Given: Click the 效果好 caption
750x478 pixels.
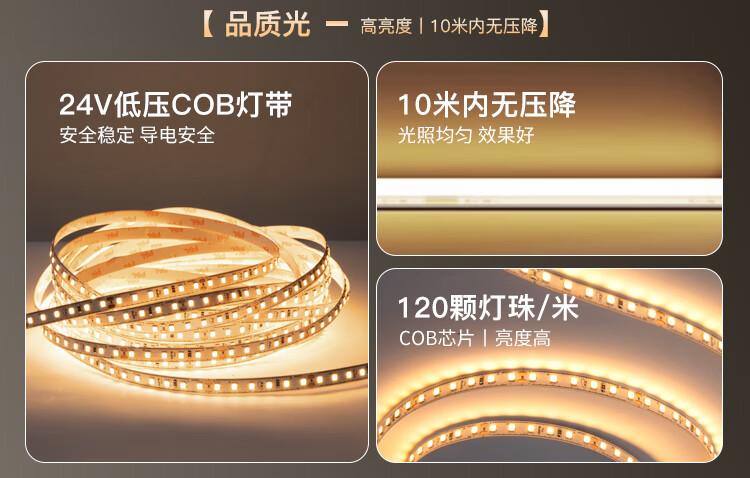Looking at the screenshot, I should pyautogui.click(x=506, y=135).
